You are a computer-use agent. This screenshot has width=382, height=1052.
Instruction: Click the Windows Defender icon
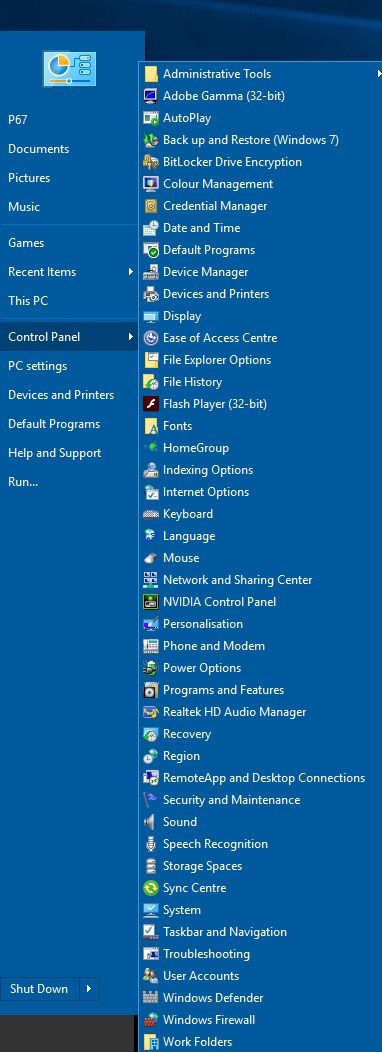tap(151, 998)
